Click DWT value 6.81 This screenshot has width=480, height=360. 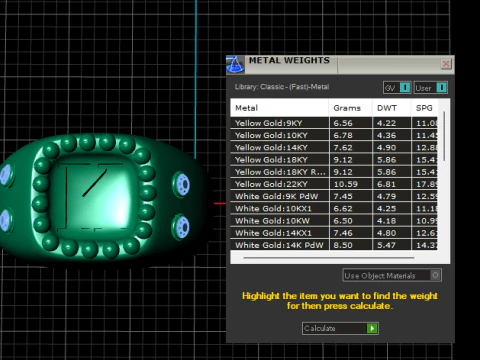pos(387,184)
